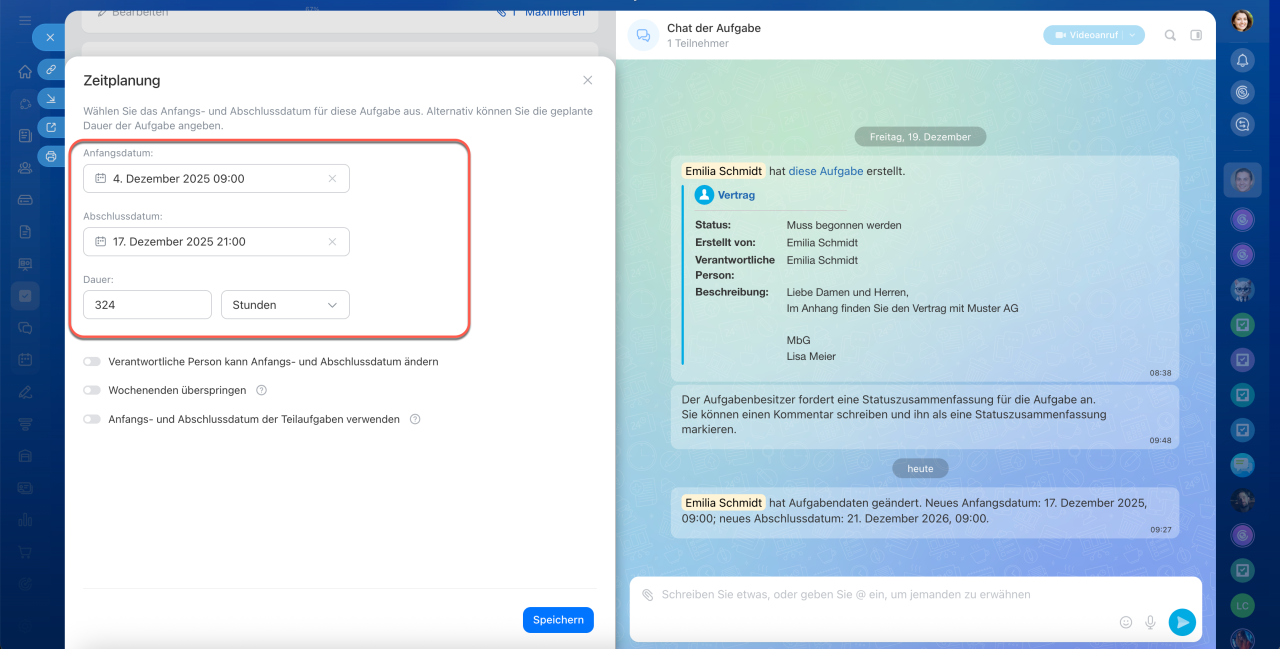Image resolution: width=1280 pixels, height=649 pixels.
Task: Open the chat avatar icon in header
Action: point(643,35)
